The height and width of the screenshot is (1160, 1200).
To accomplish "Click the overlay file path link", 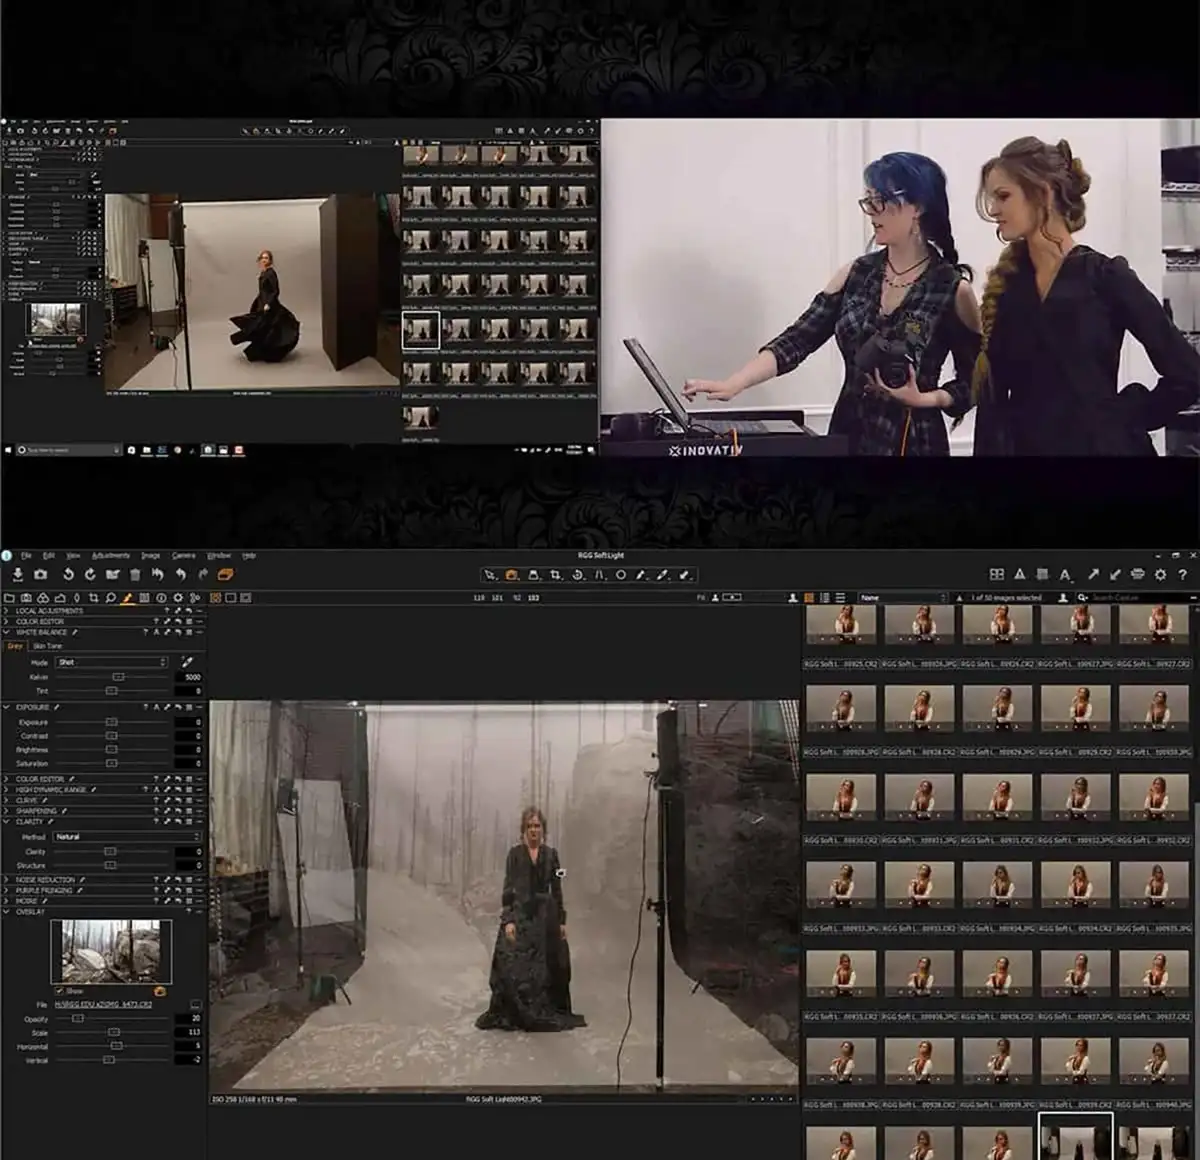I will click(104, 1004).
